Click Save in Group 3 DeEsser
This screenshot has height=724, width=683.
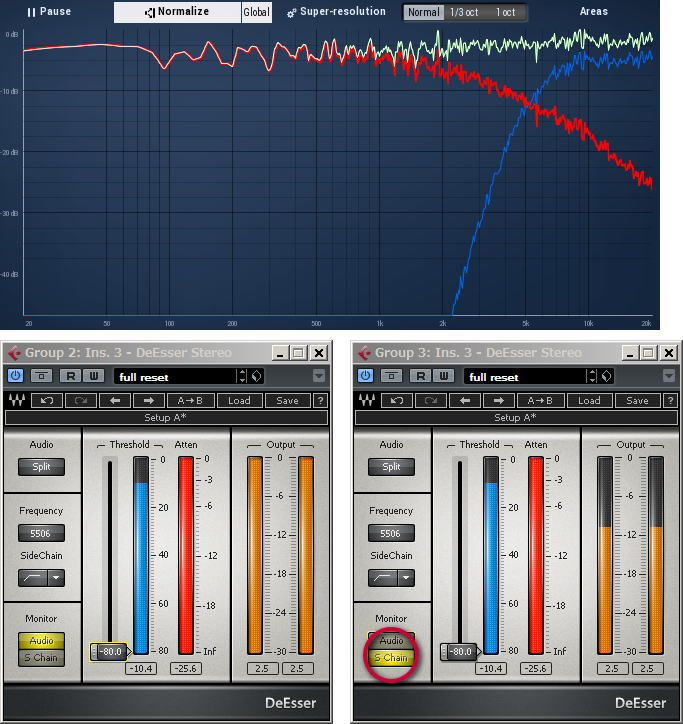tap(637, 401)
